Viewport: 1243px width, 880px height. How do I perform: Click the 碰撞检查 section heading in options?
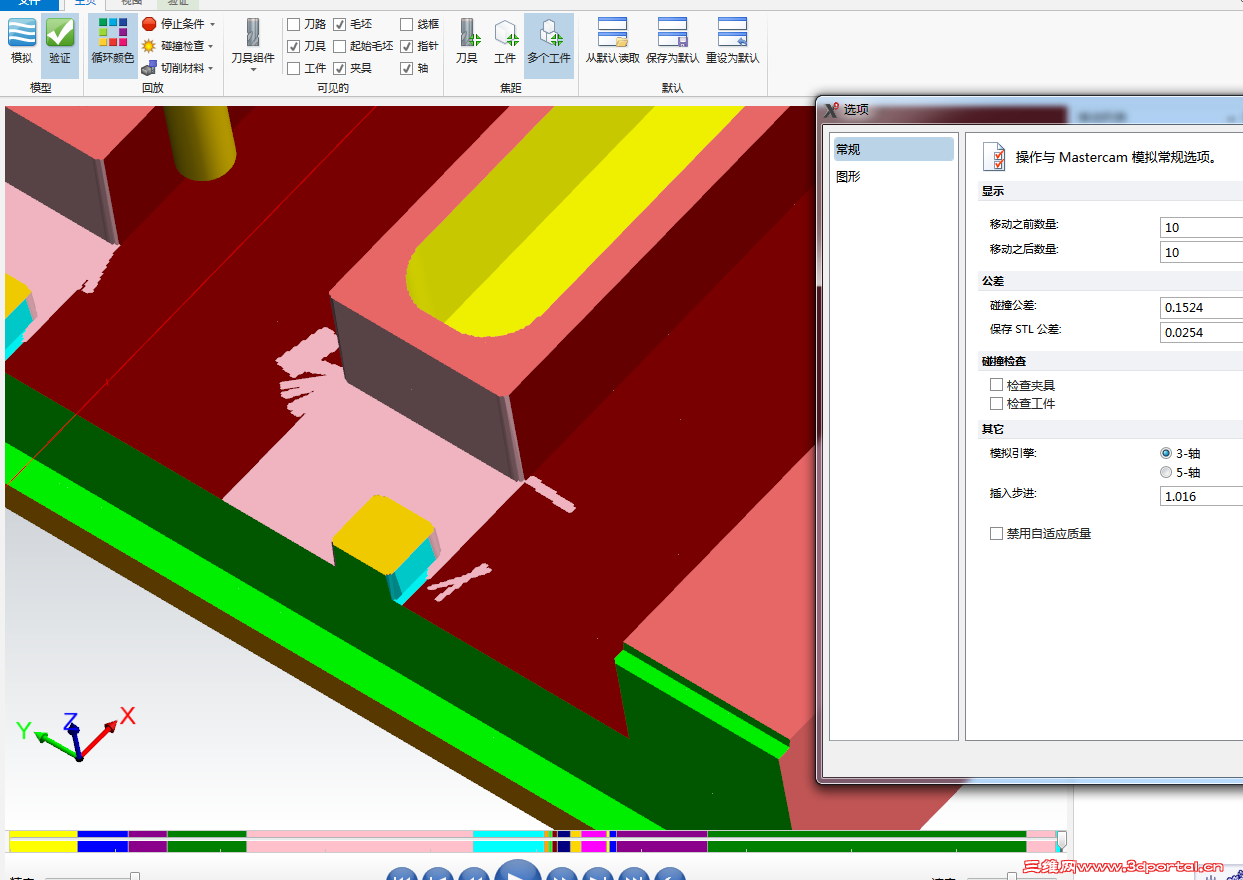[1003, 361]
